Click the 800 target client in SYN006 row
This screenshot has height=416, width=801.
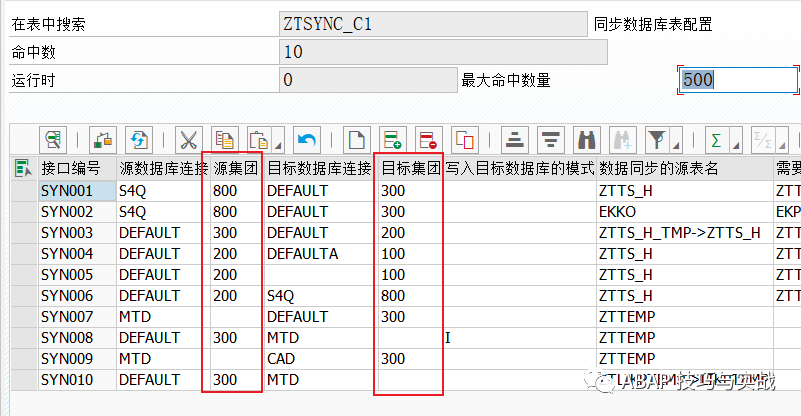click(411, 295)
